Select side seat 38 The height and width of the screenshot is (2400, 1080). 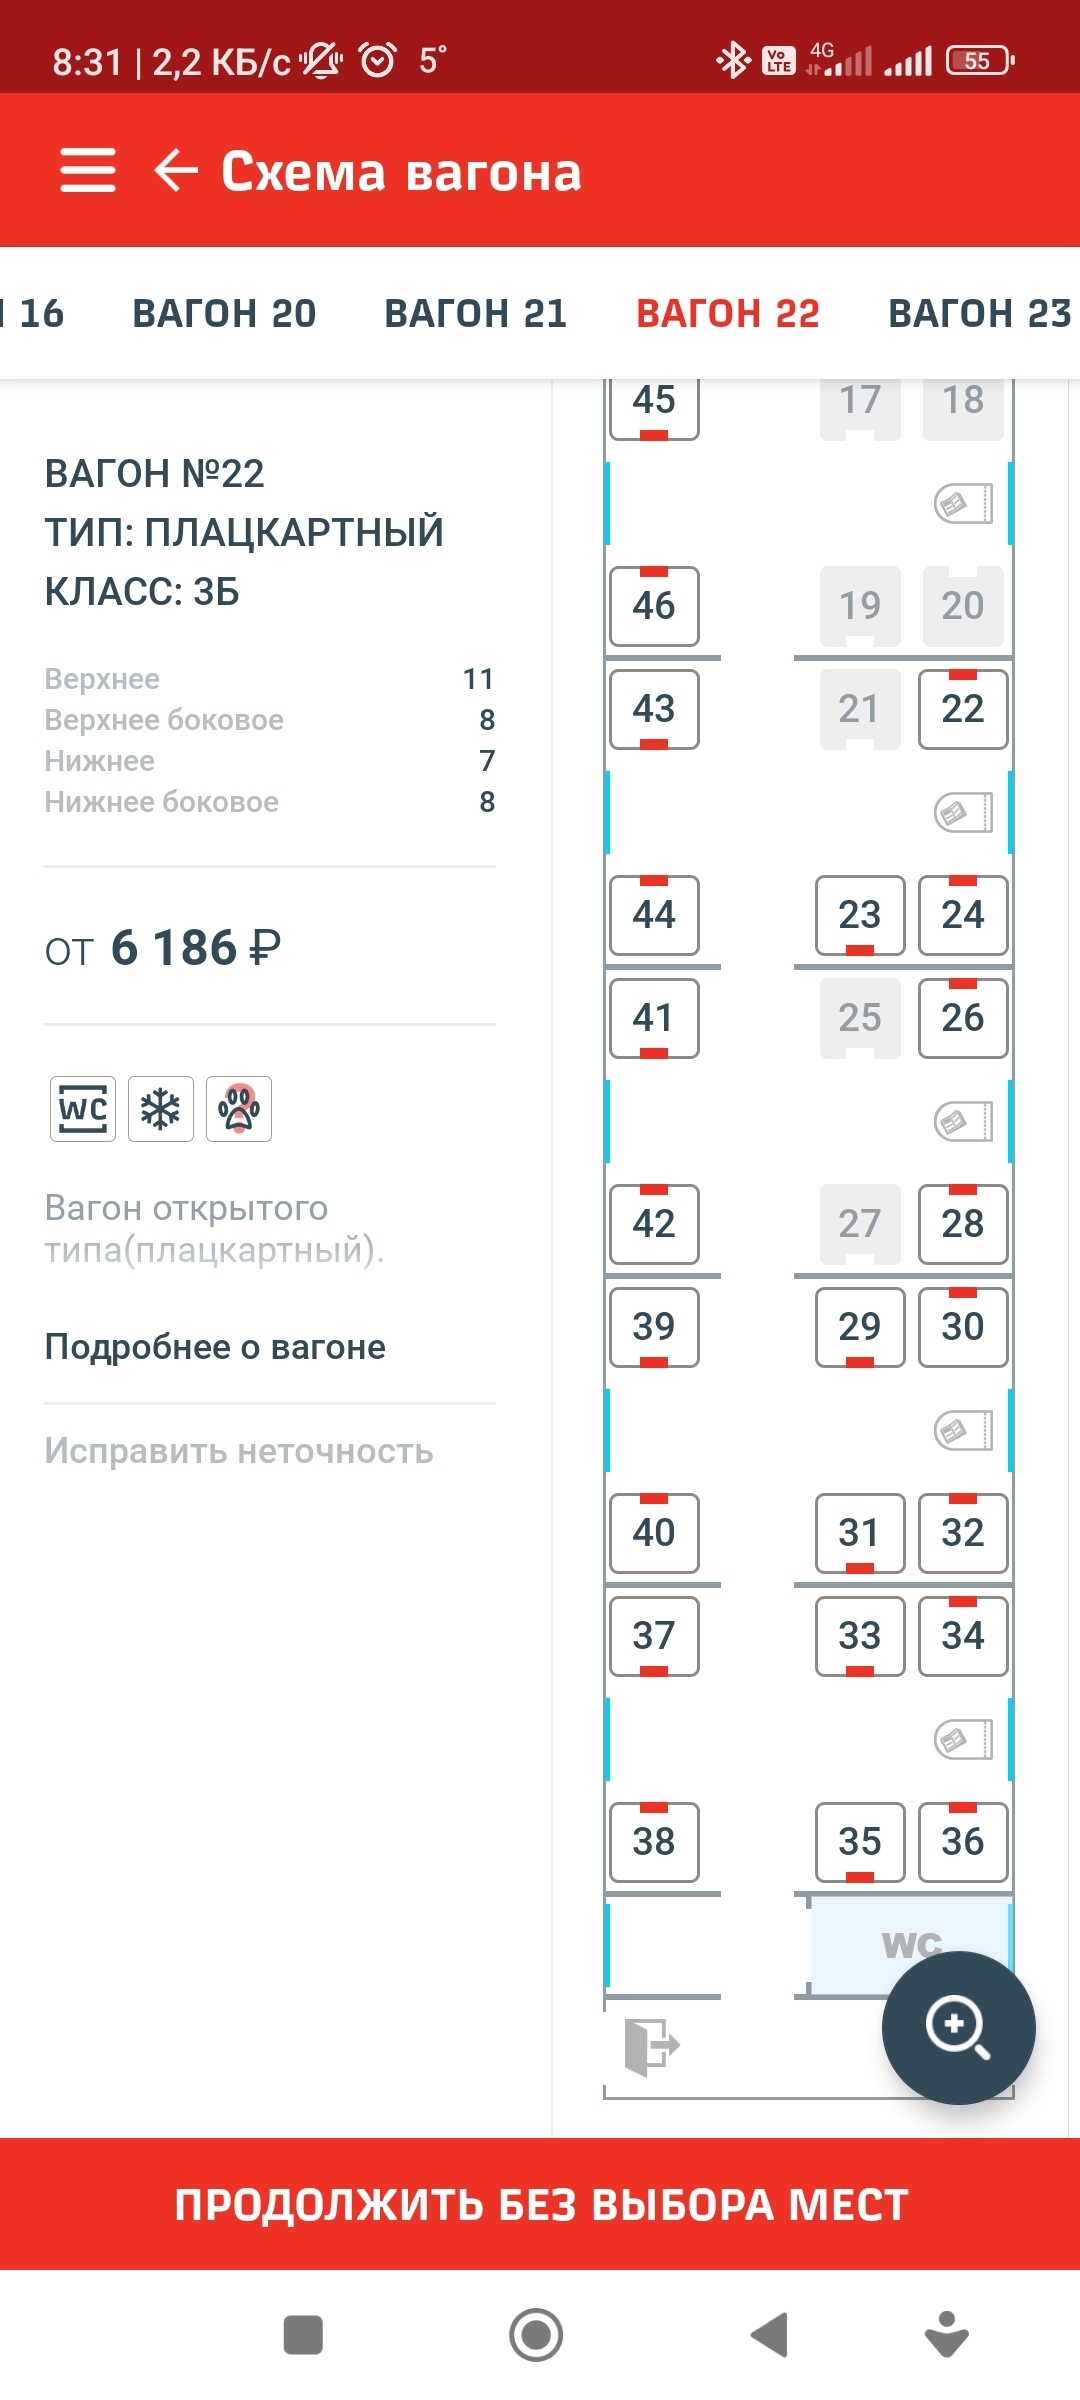click(654, 1842)
